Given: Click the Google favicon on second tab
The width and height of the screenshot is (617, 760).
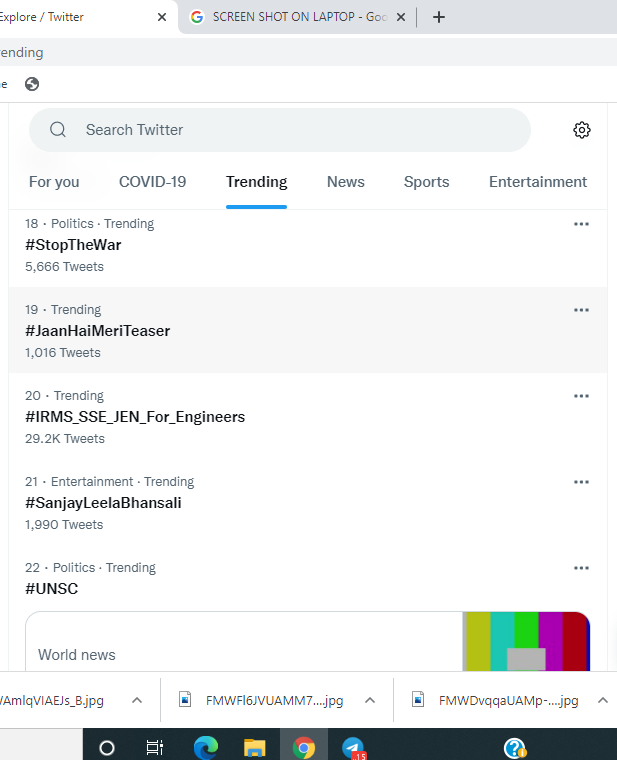Looking at the screenshot, I should click(x=197, y=17).
